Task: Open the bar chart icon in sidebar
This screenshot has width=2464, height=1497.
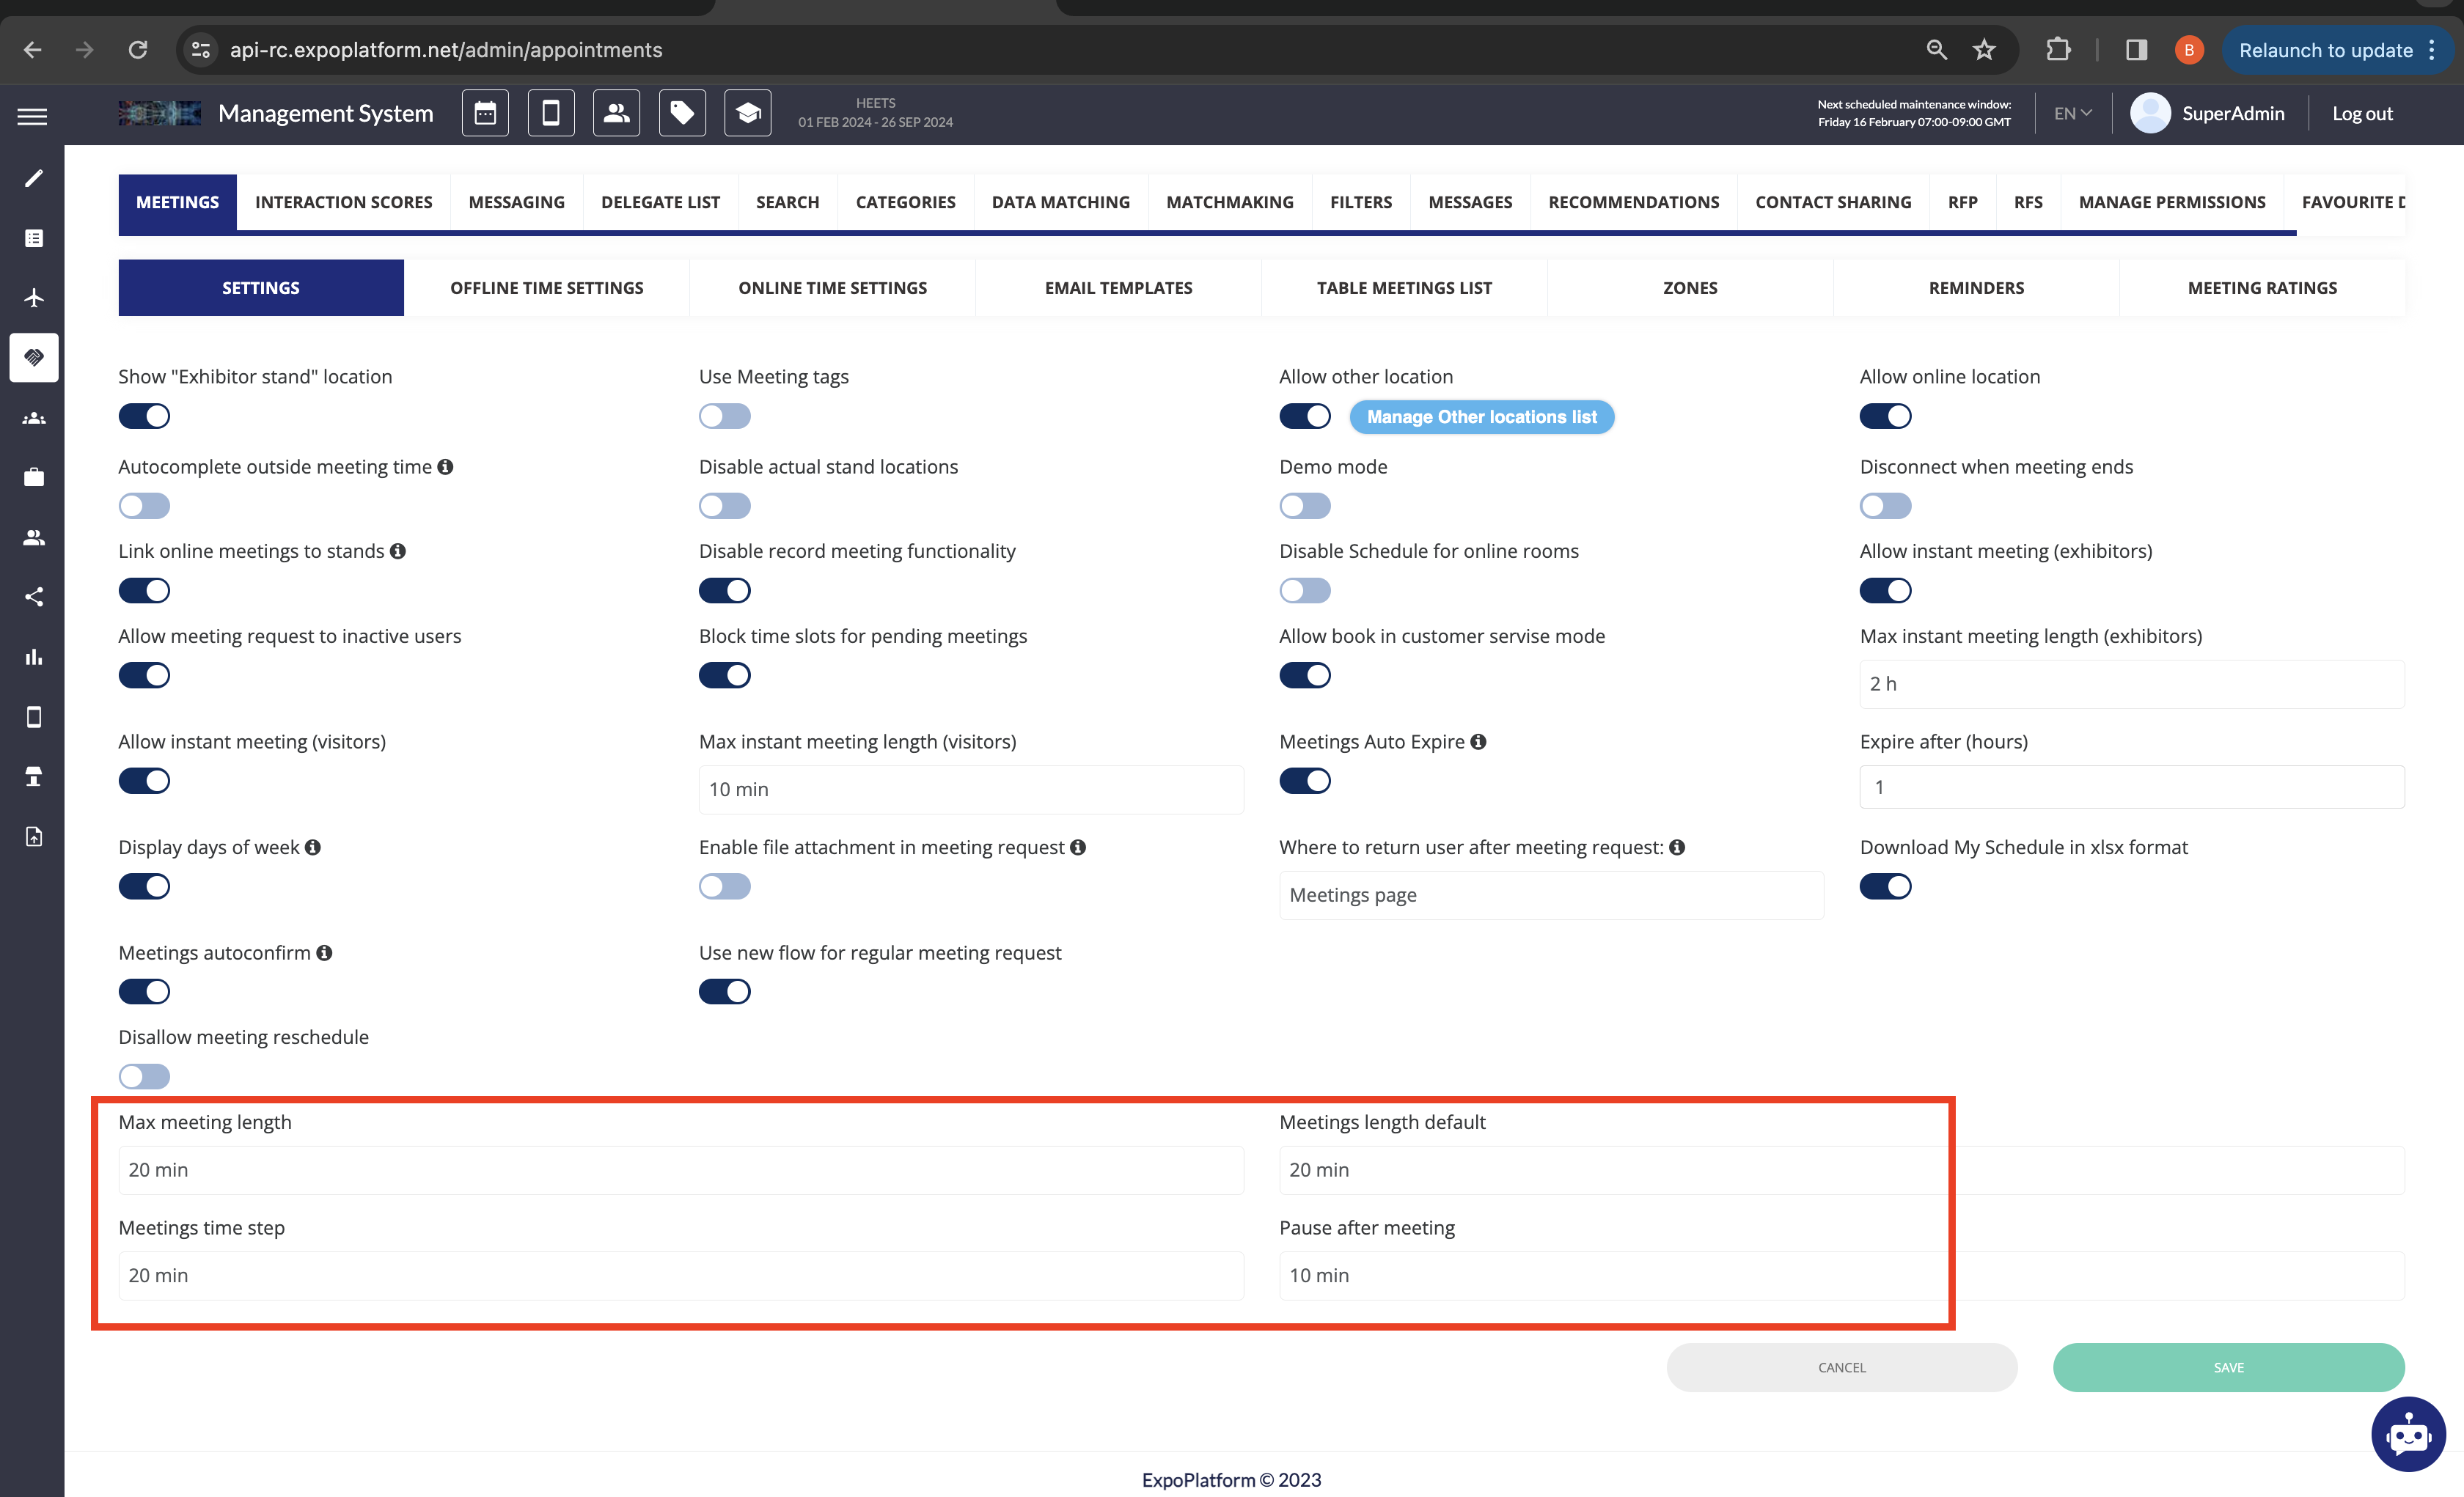Action: coord(34,657)
